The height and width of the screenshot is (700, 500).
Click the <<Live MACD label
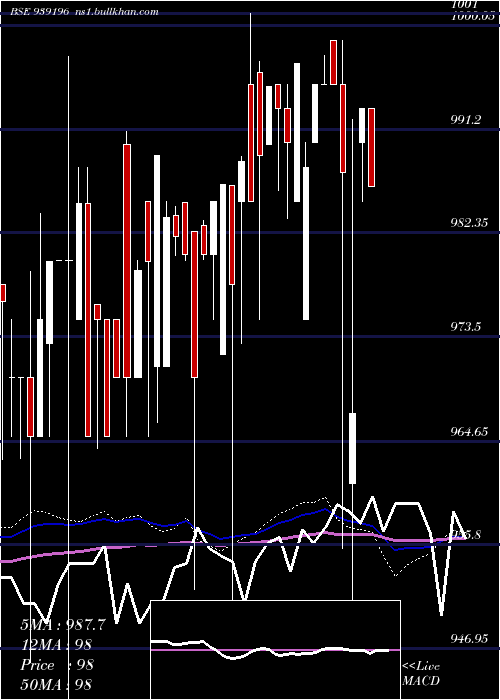coord(421,674)
